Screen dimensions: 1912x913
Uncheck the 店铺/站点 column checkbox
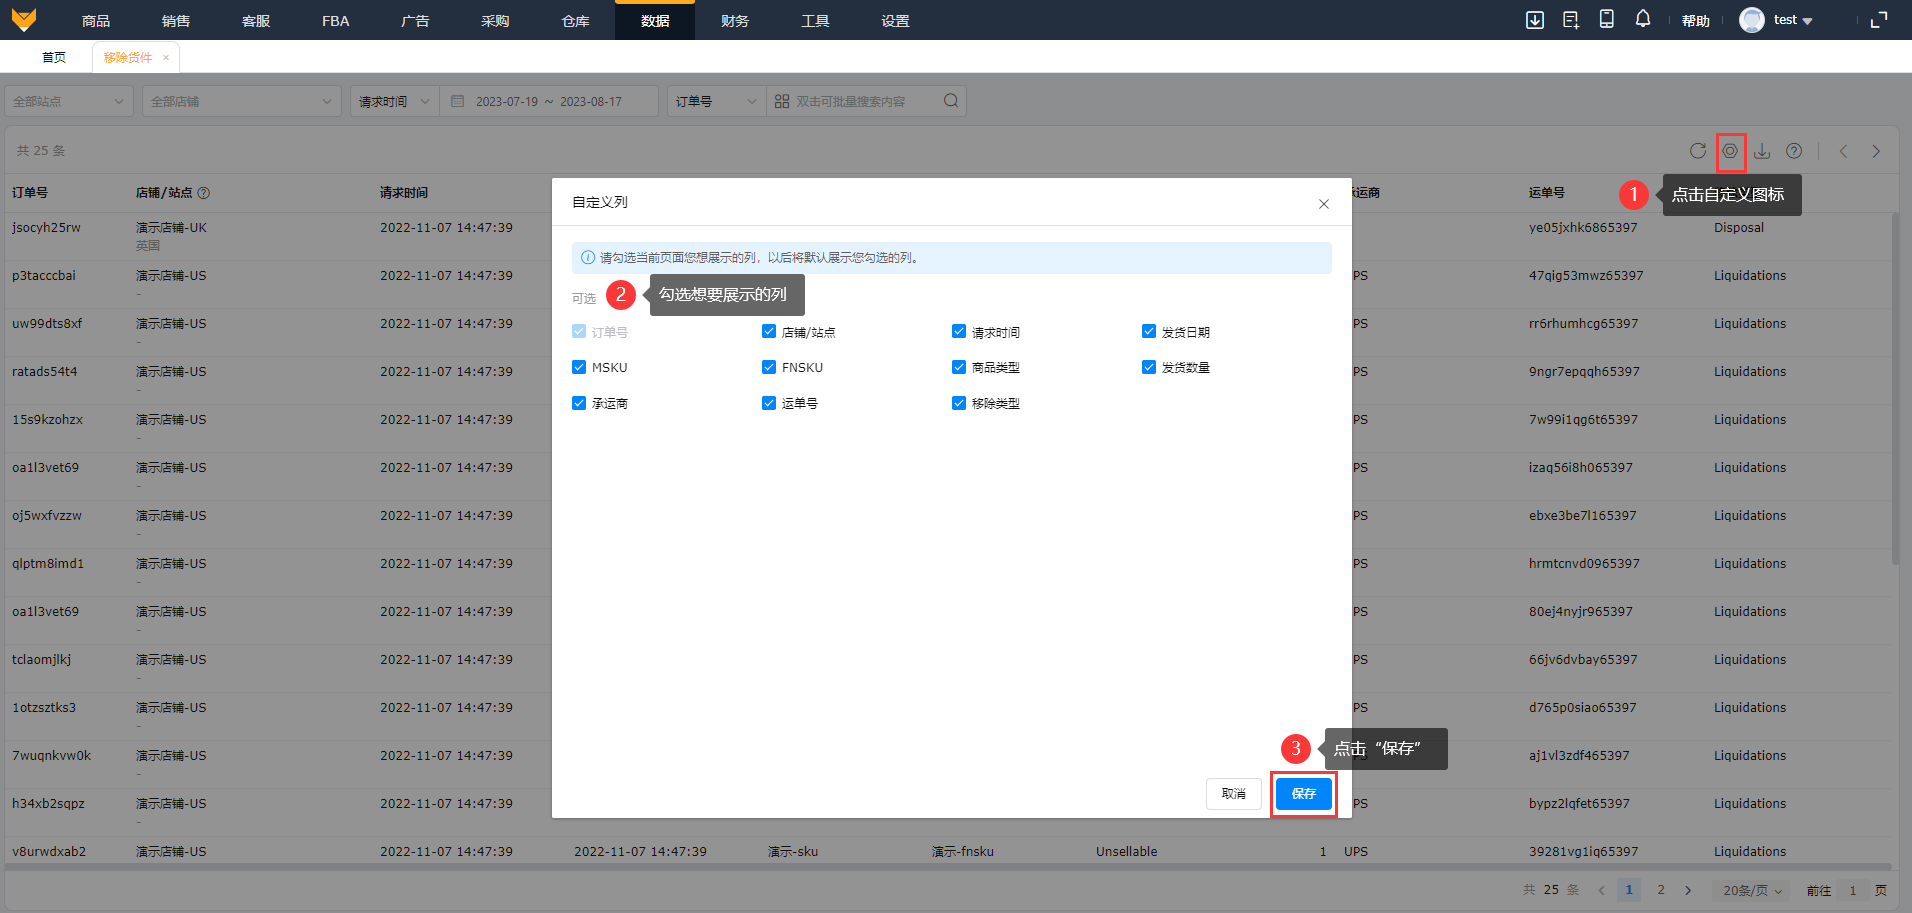pos(769,331)
